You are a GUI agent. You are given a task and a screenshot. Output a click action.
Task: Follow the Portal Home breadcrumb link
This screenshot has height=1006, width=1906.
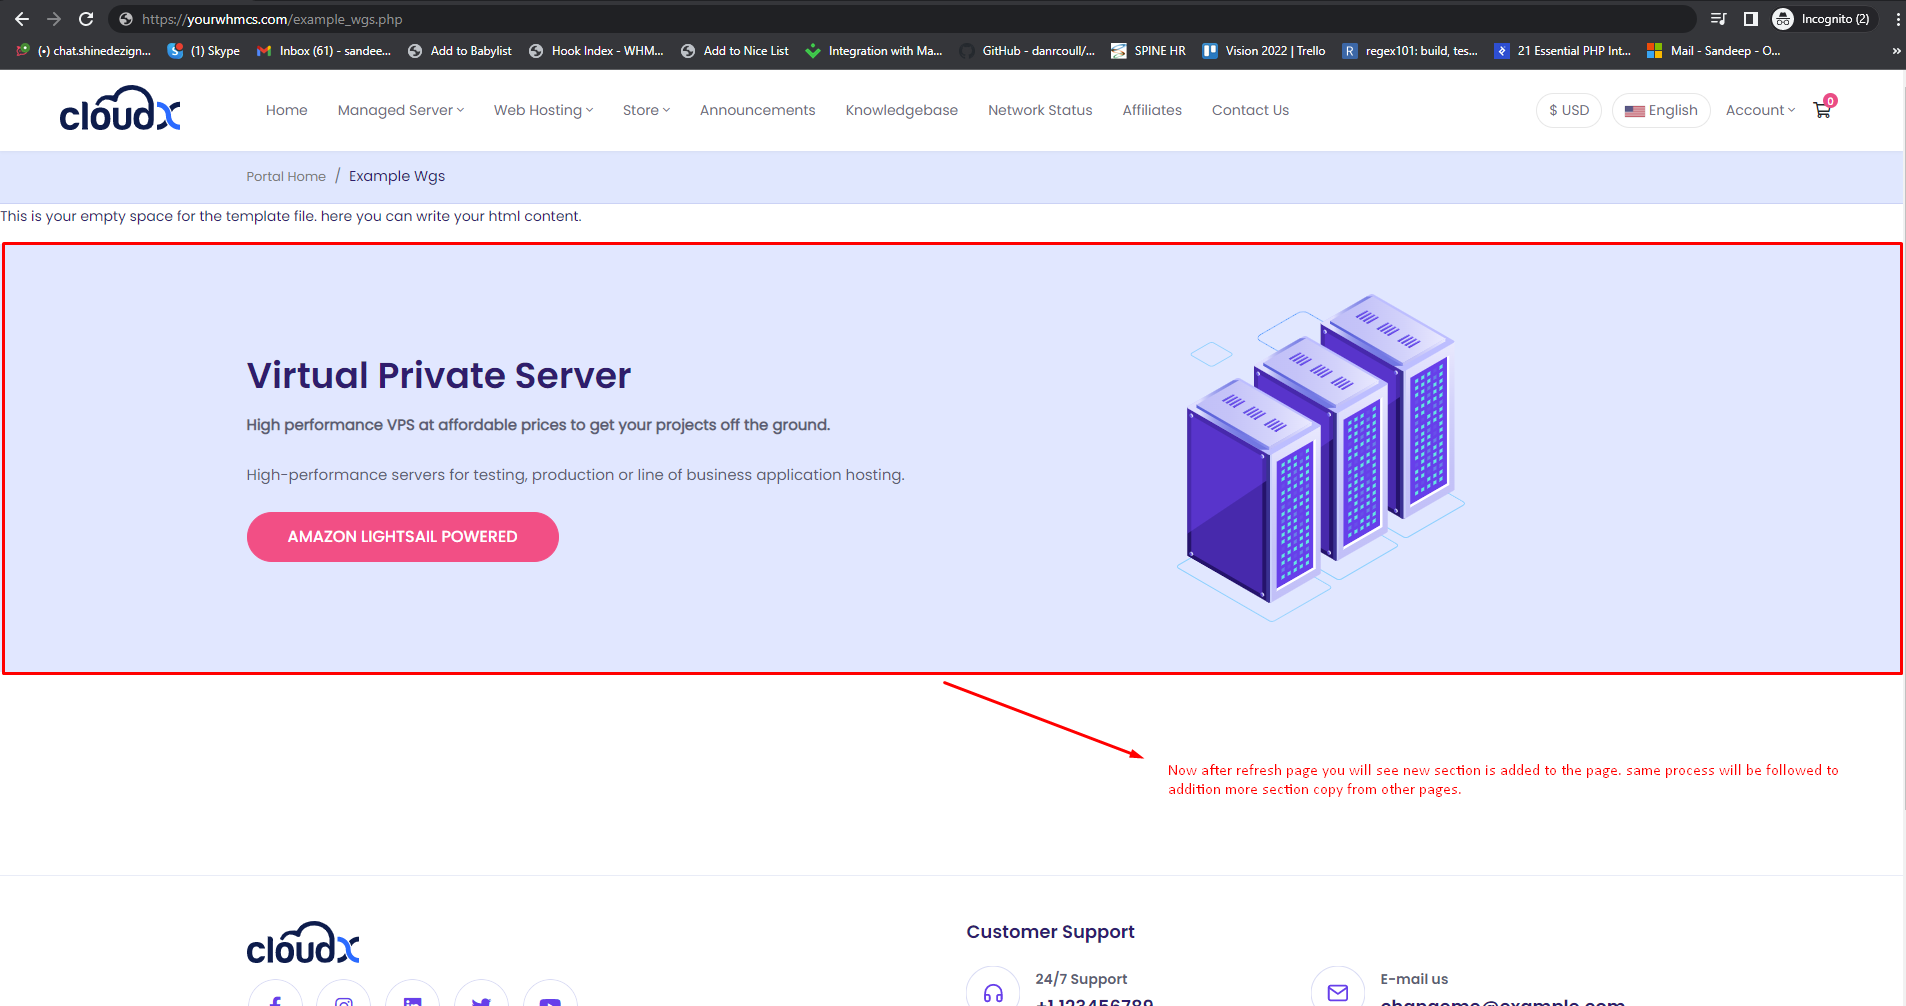(286, 176)
